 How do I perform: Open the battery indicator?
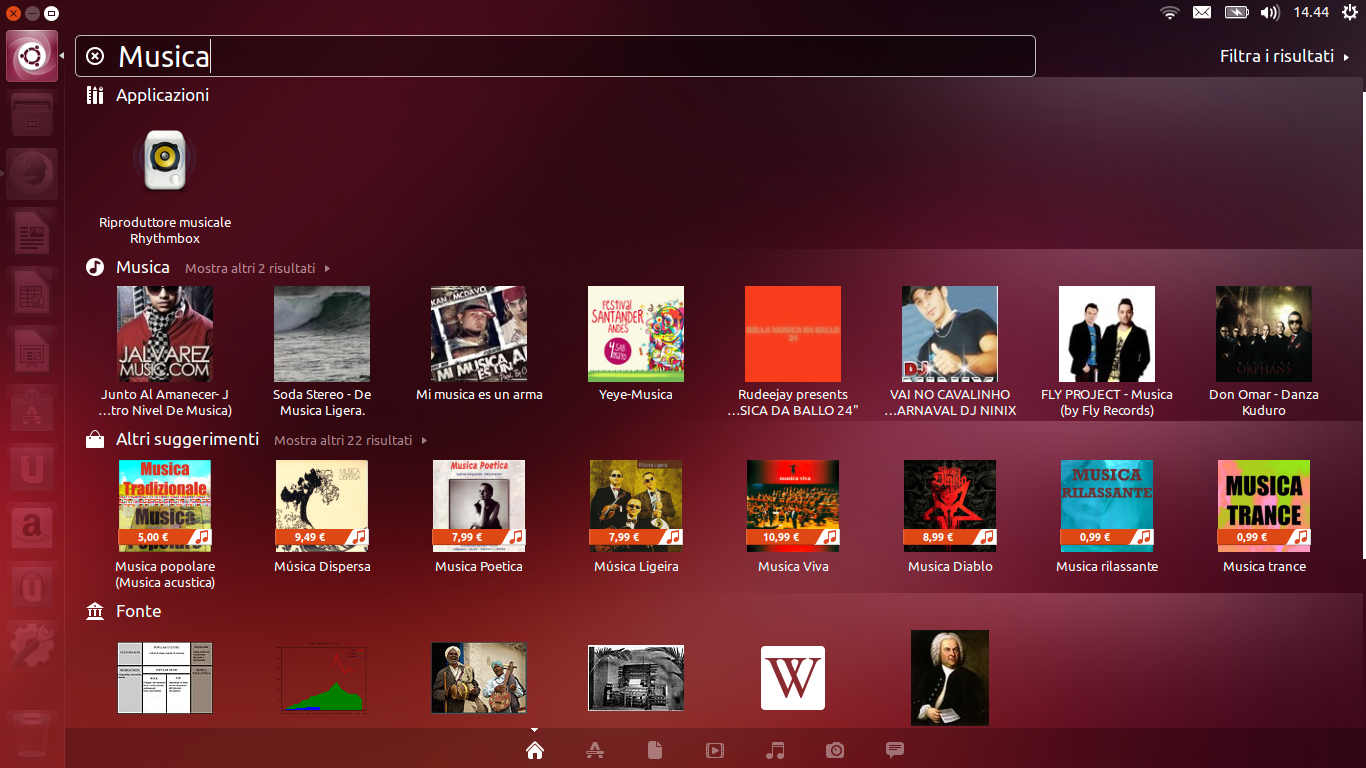(x=1237, y=12)
